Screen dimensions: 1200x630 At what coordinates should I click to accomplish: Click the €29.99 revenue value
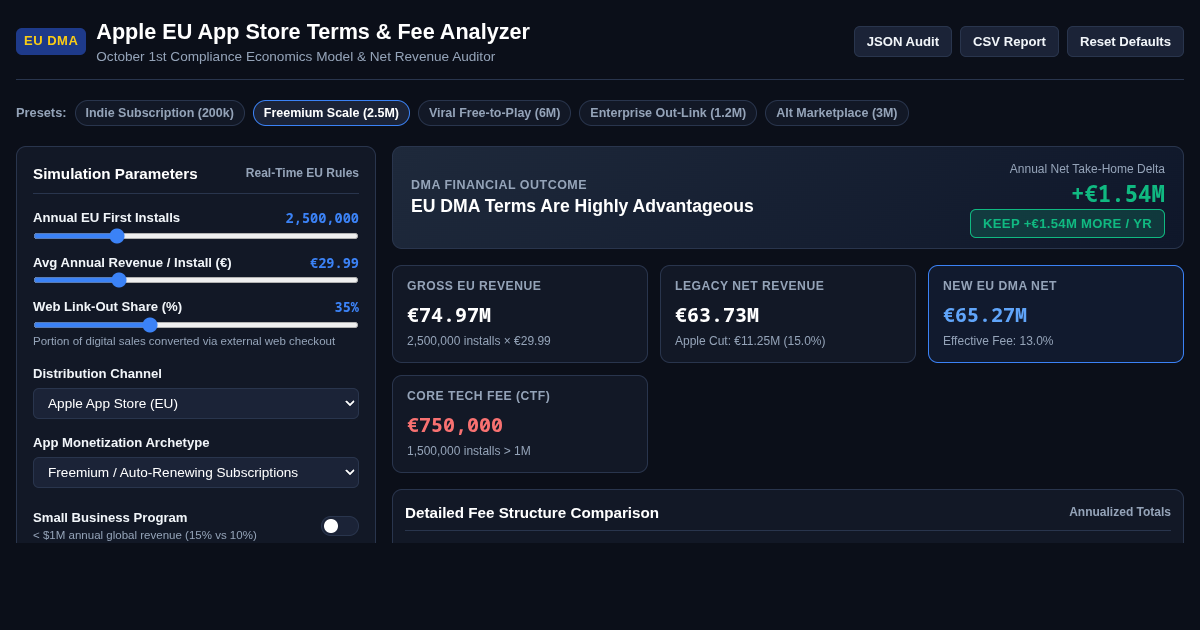334,263
